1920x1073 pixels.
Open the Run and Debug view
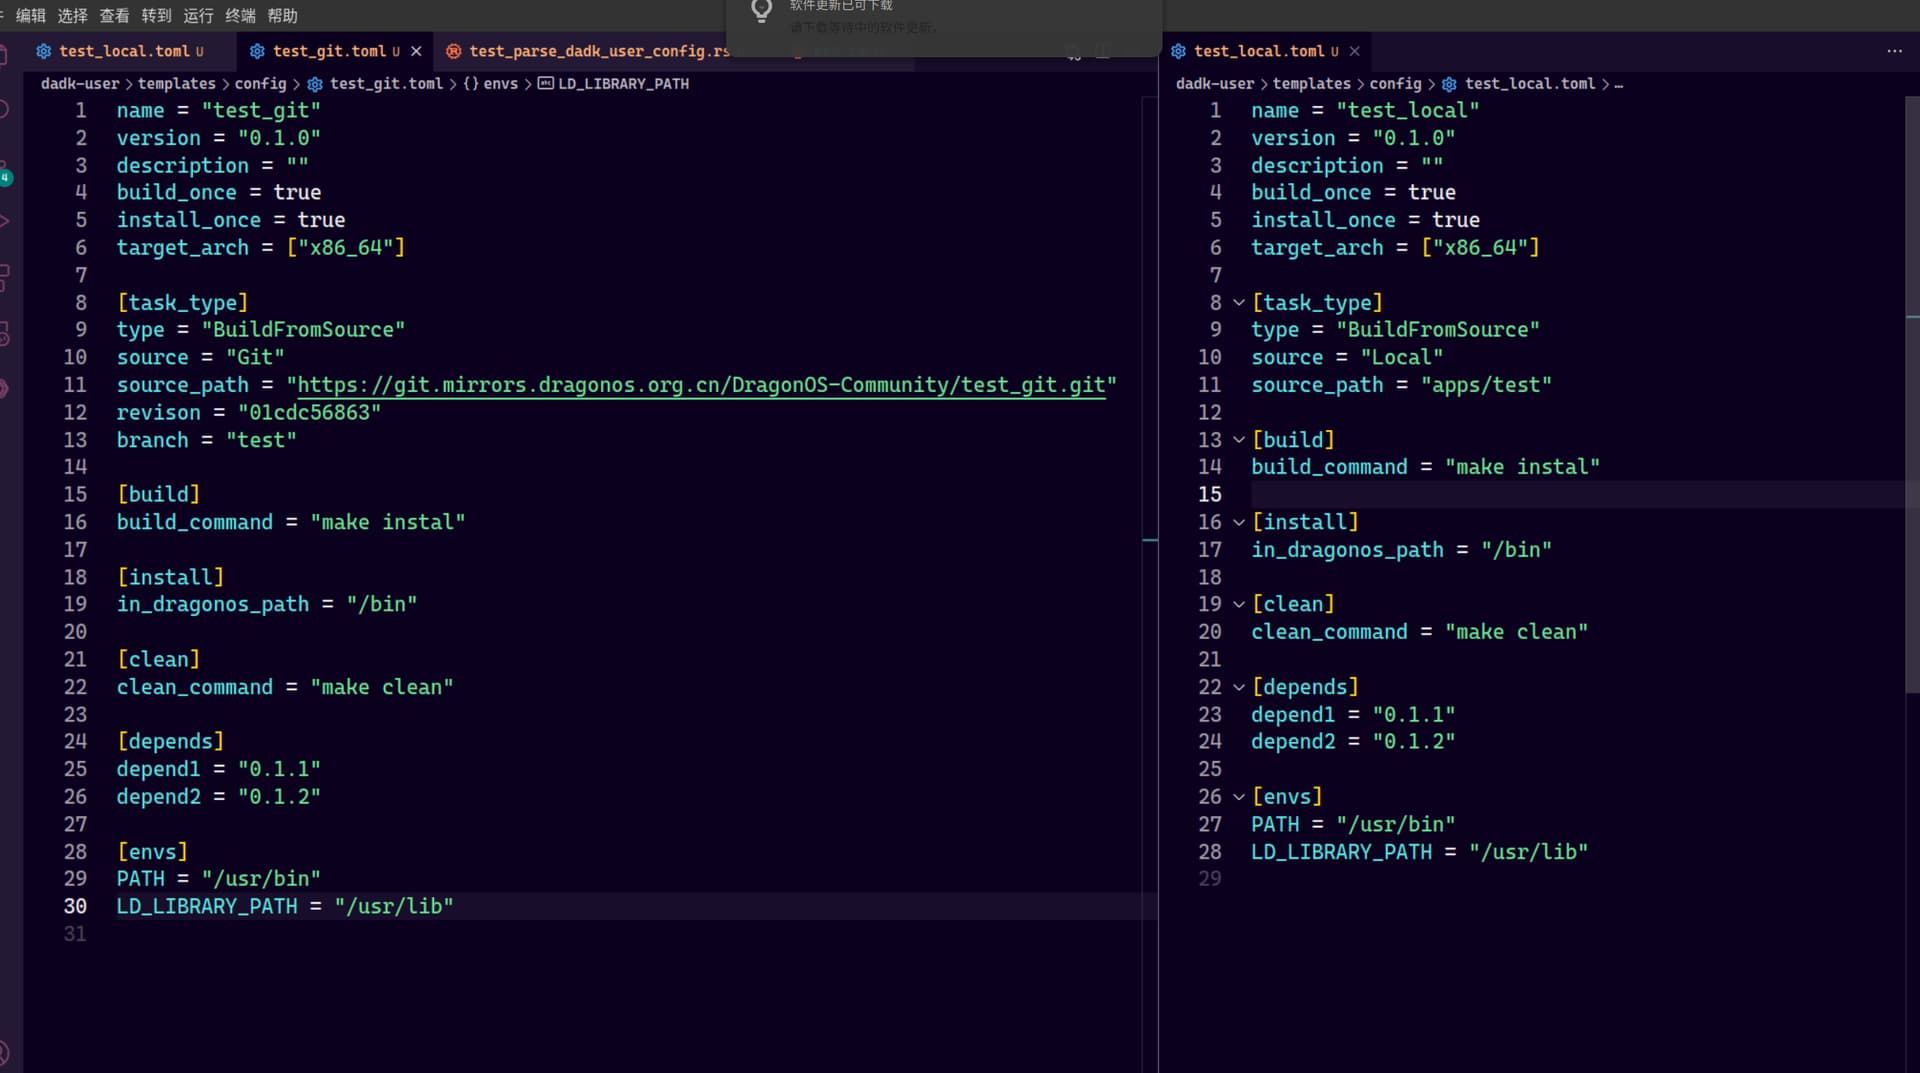pyautogui.click(x=5, y=221)
